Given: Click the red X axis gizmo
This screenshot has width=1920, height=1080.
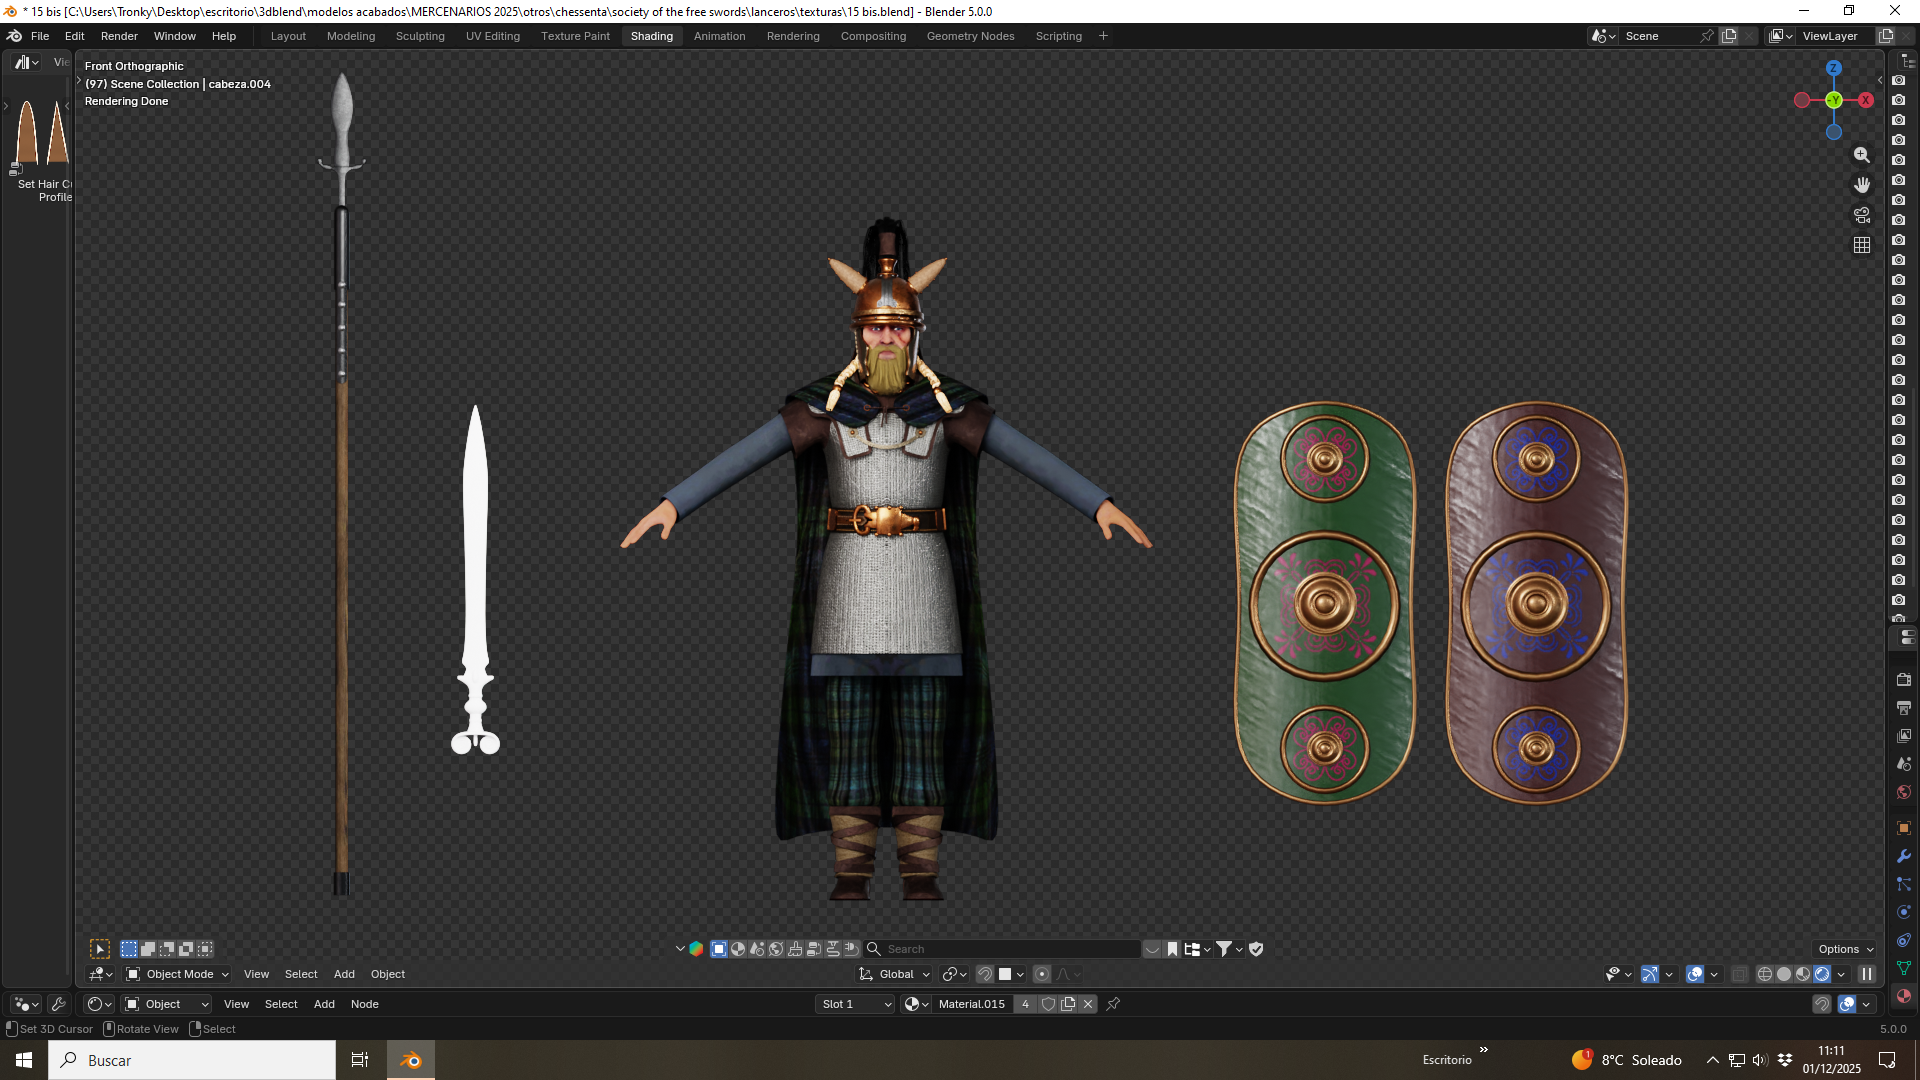Looking at the screenshot, I should [x=1866, y=100].
